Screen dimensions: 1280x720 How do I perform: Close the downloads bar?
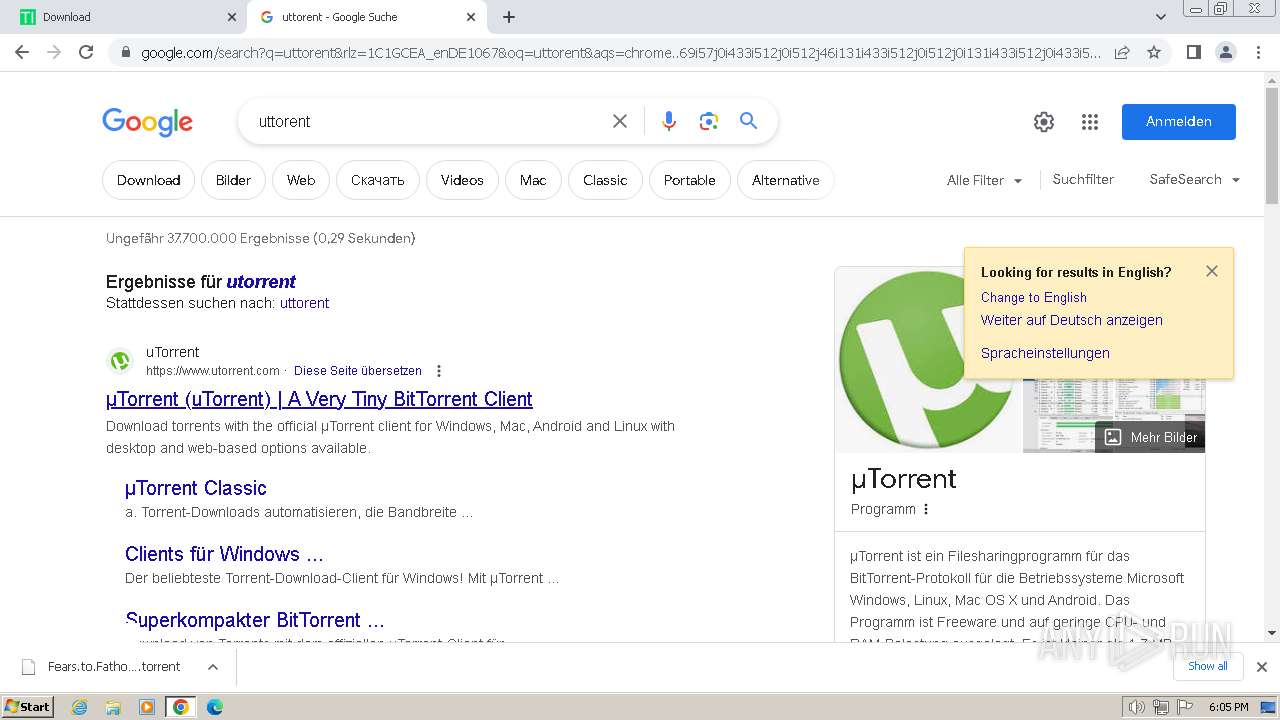[x=1262, y=667]
